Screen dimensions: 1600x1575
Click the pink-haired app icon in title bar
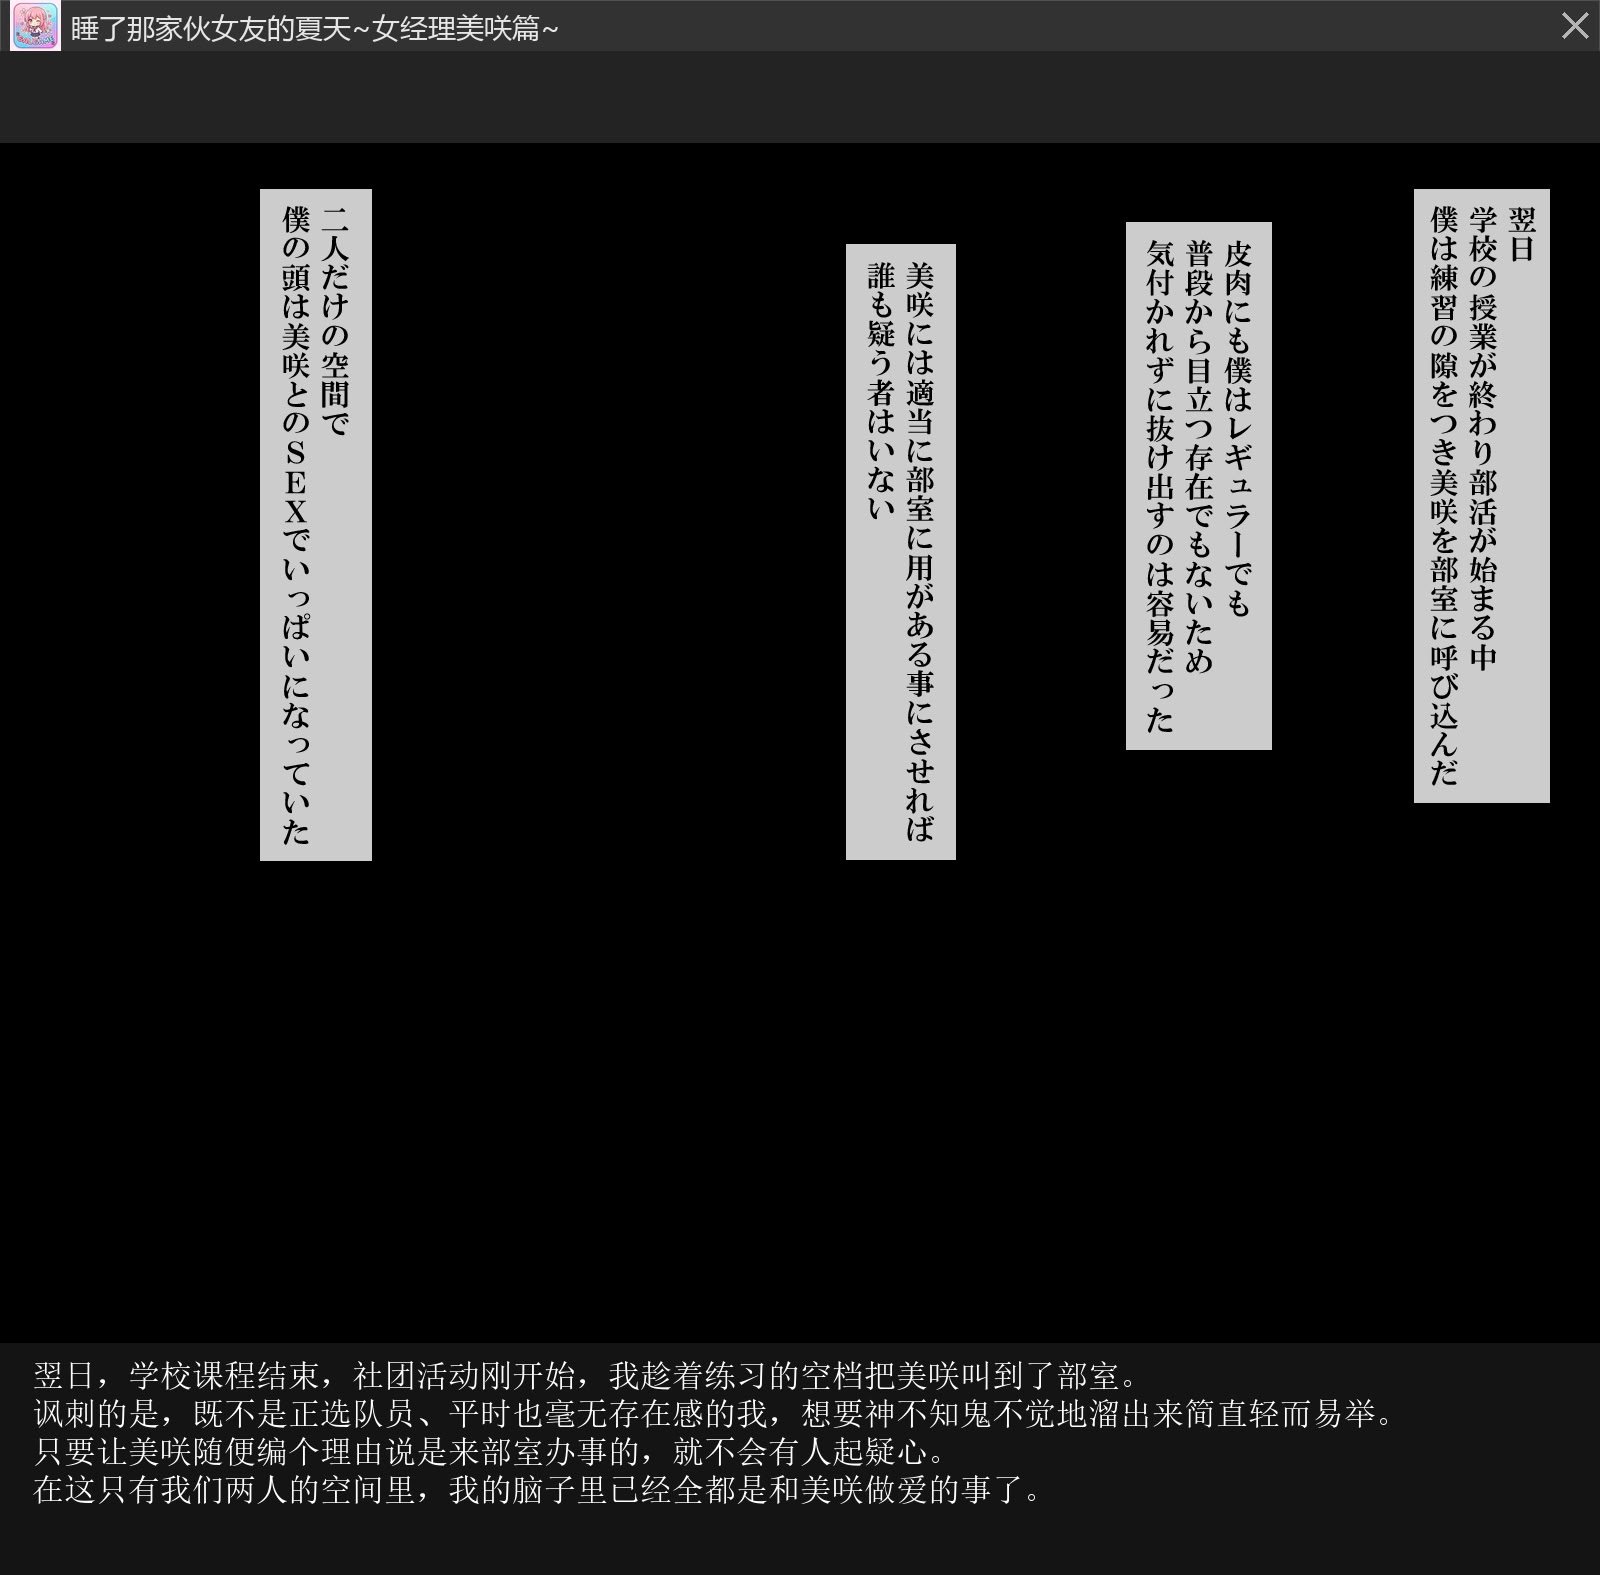[35, 26]
